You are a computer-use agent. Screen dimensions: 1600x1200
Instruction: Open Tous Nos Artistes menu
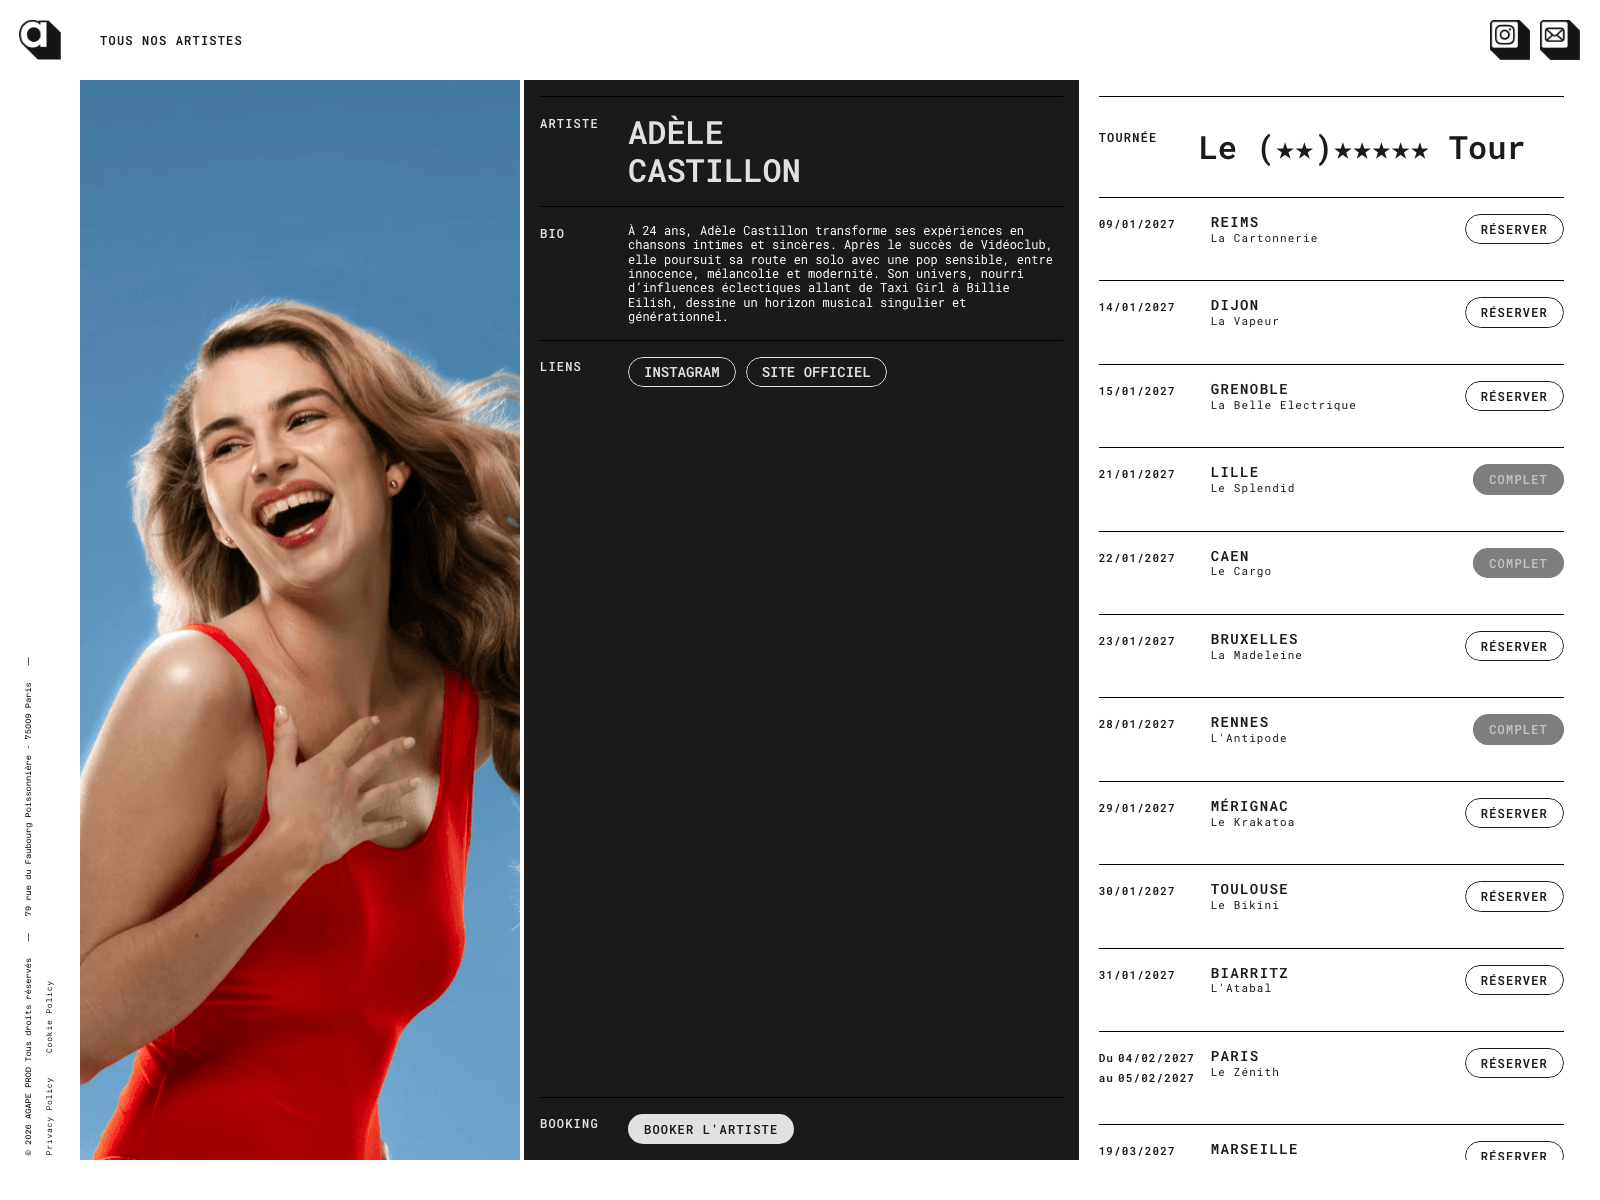click(171, 41)
